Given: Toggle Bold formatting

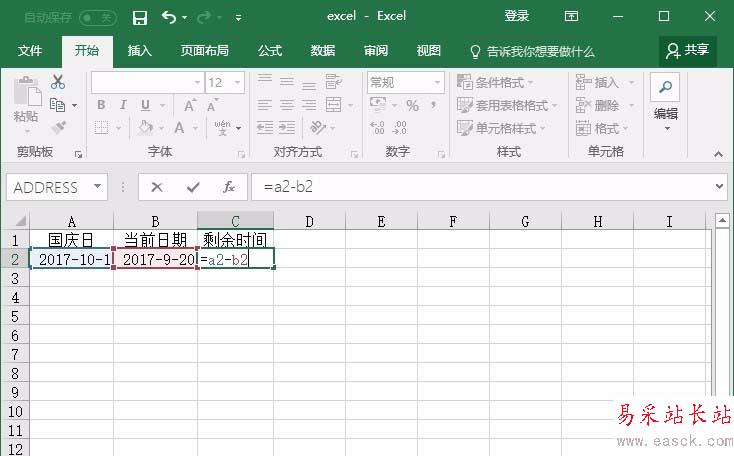Looking at the screenshot, I should click(101, 105).
